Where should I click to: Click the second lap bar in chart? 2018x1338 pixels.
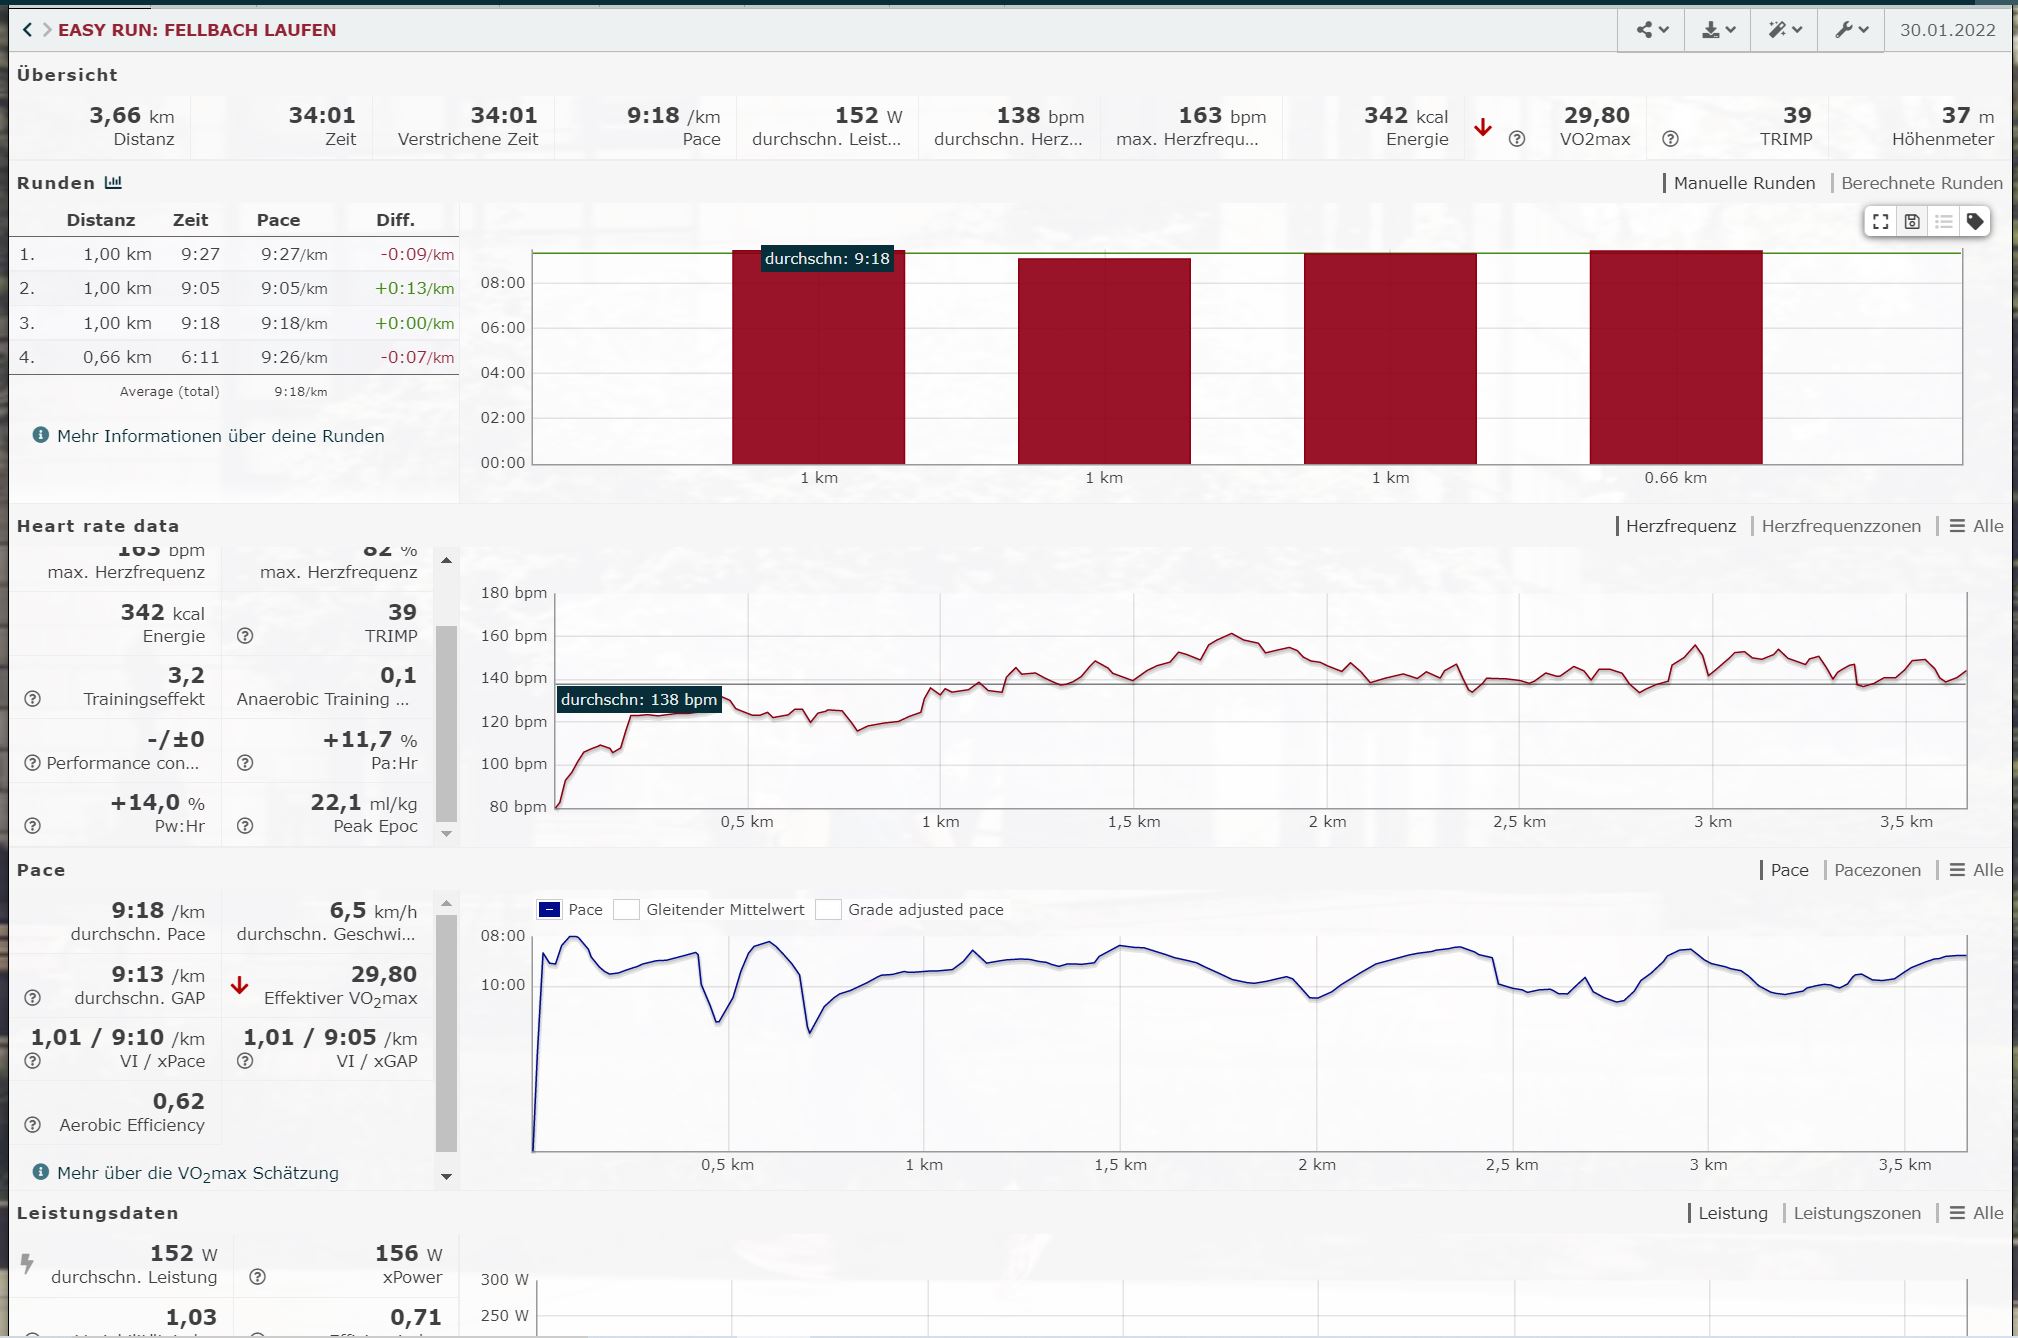pyautogui.click(x=1104, y=360)
